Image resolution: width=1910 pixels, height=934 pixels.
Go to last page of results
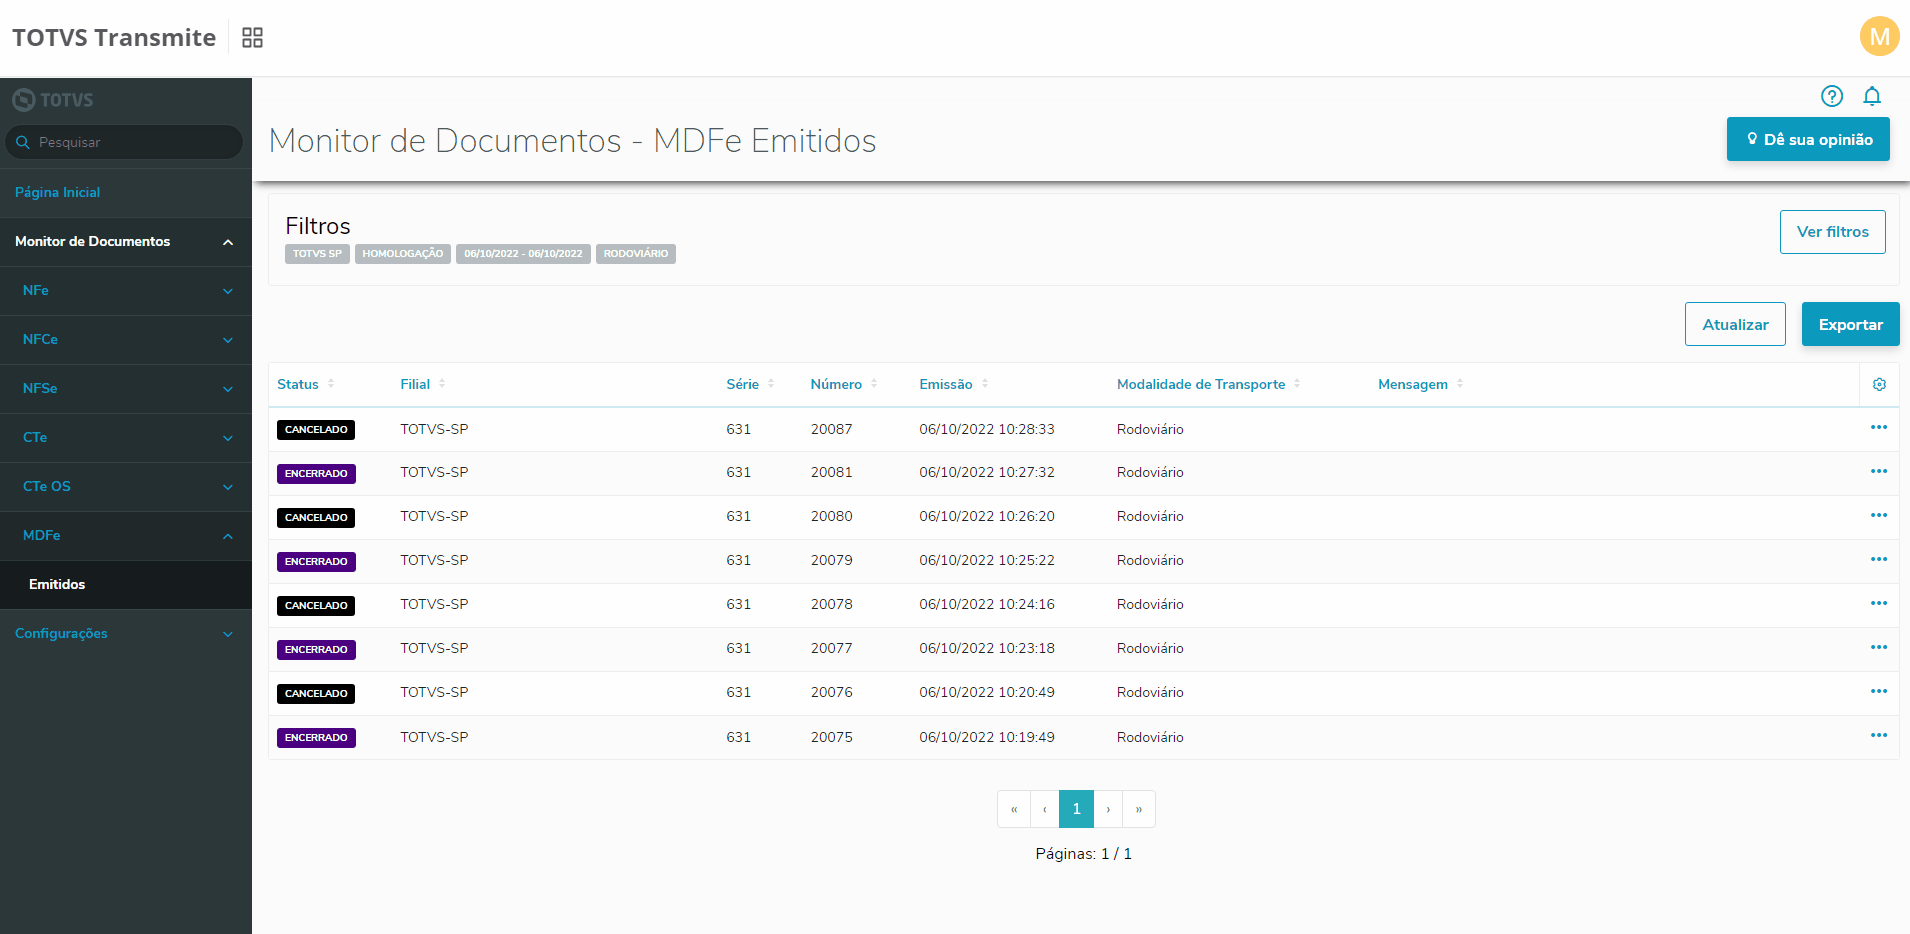coord(1139,809)
